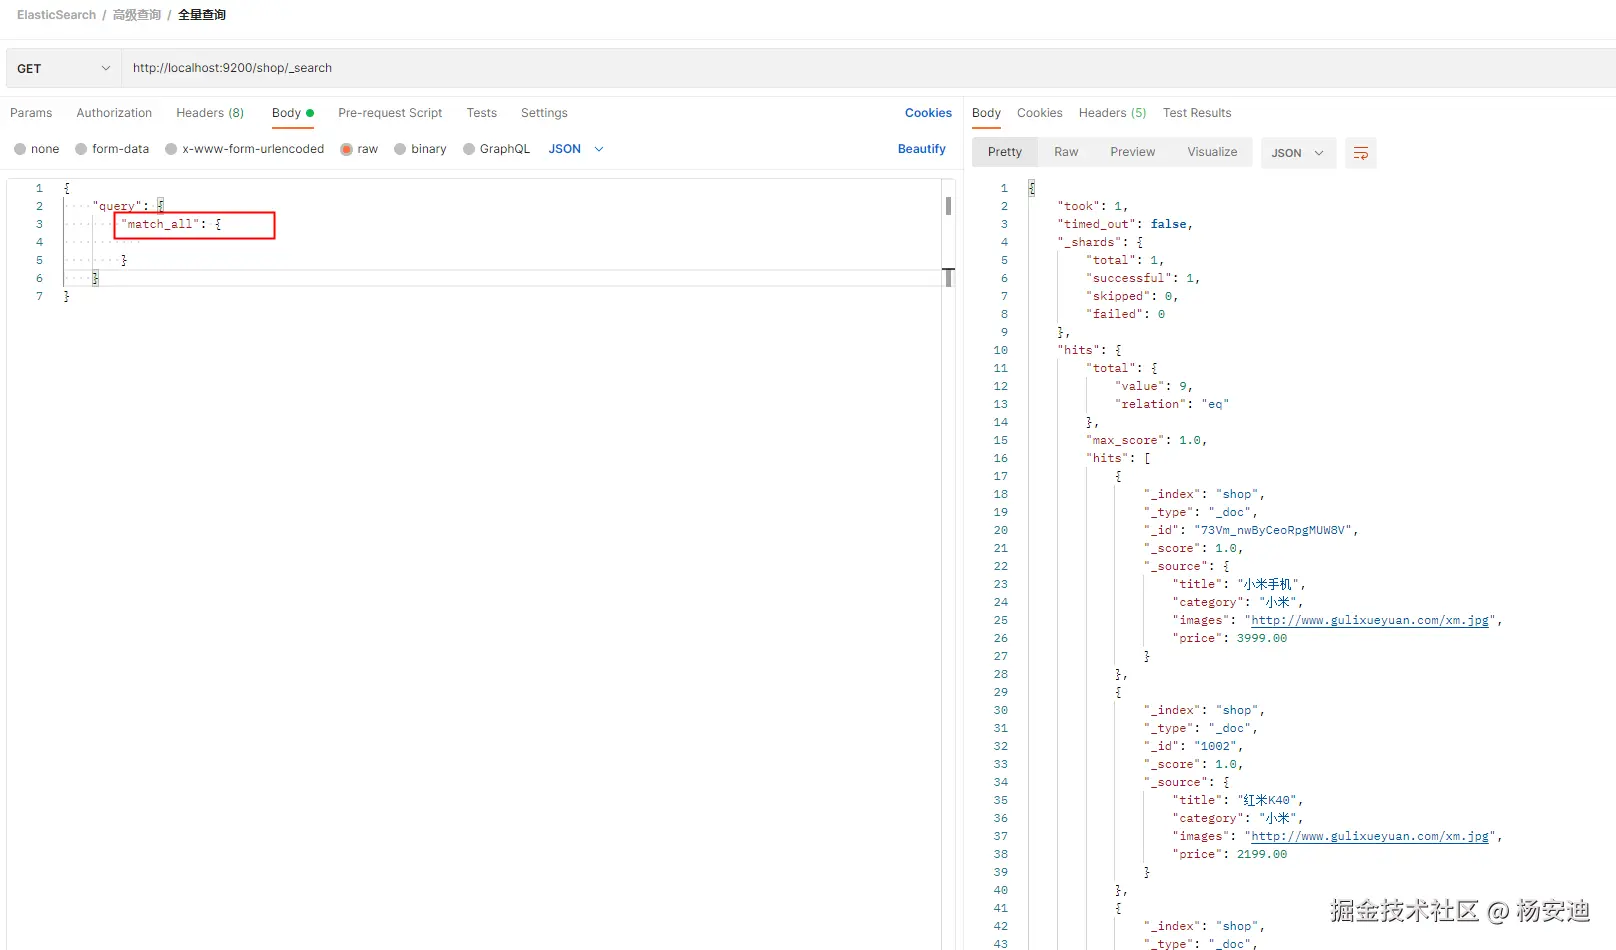Open the response JSON format dropdown

point(1298,153)
